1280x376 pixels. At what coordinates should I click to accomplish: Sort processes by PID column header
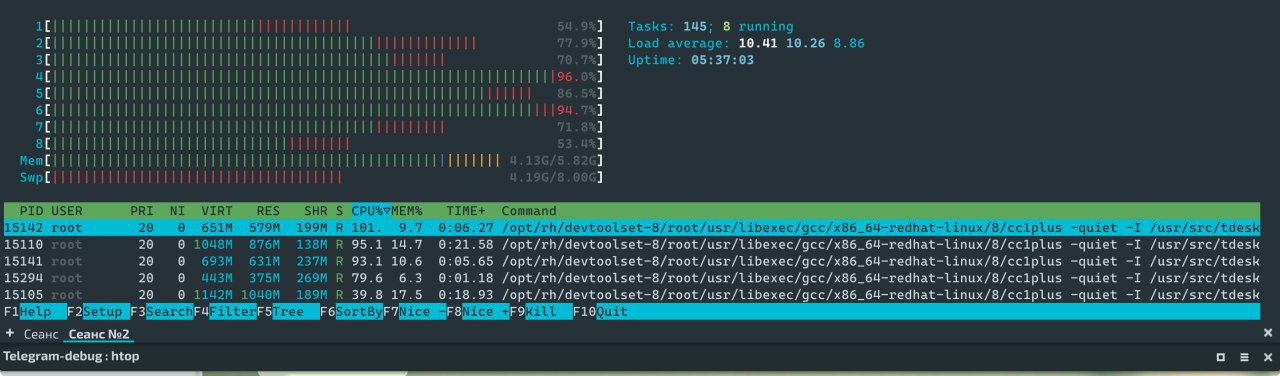point(32,211)
